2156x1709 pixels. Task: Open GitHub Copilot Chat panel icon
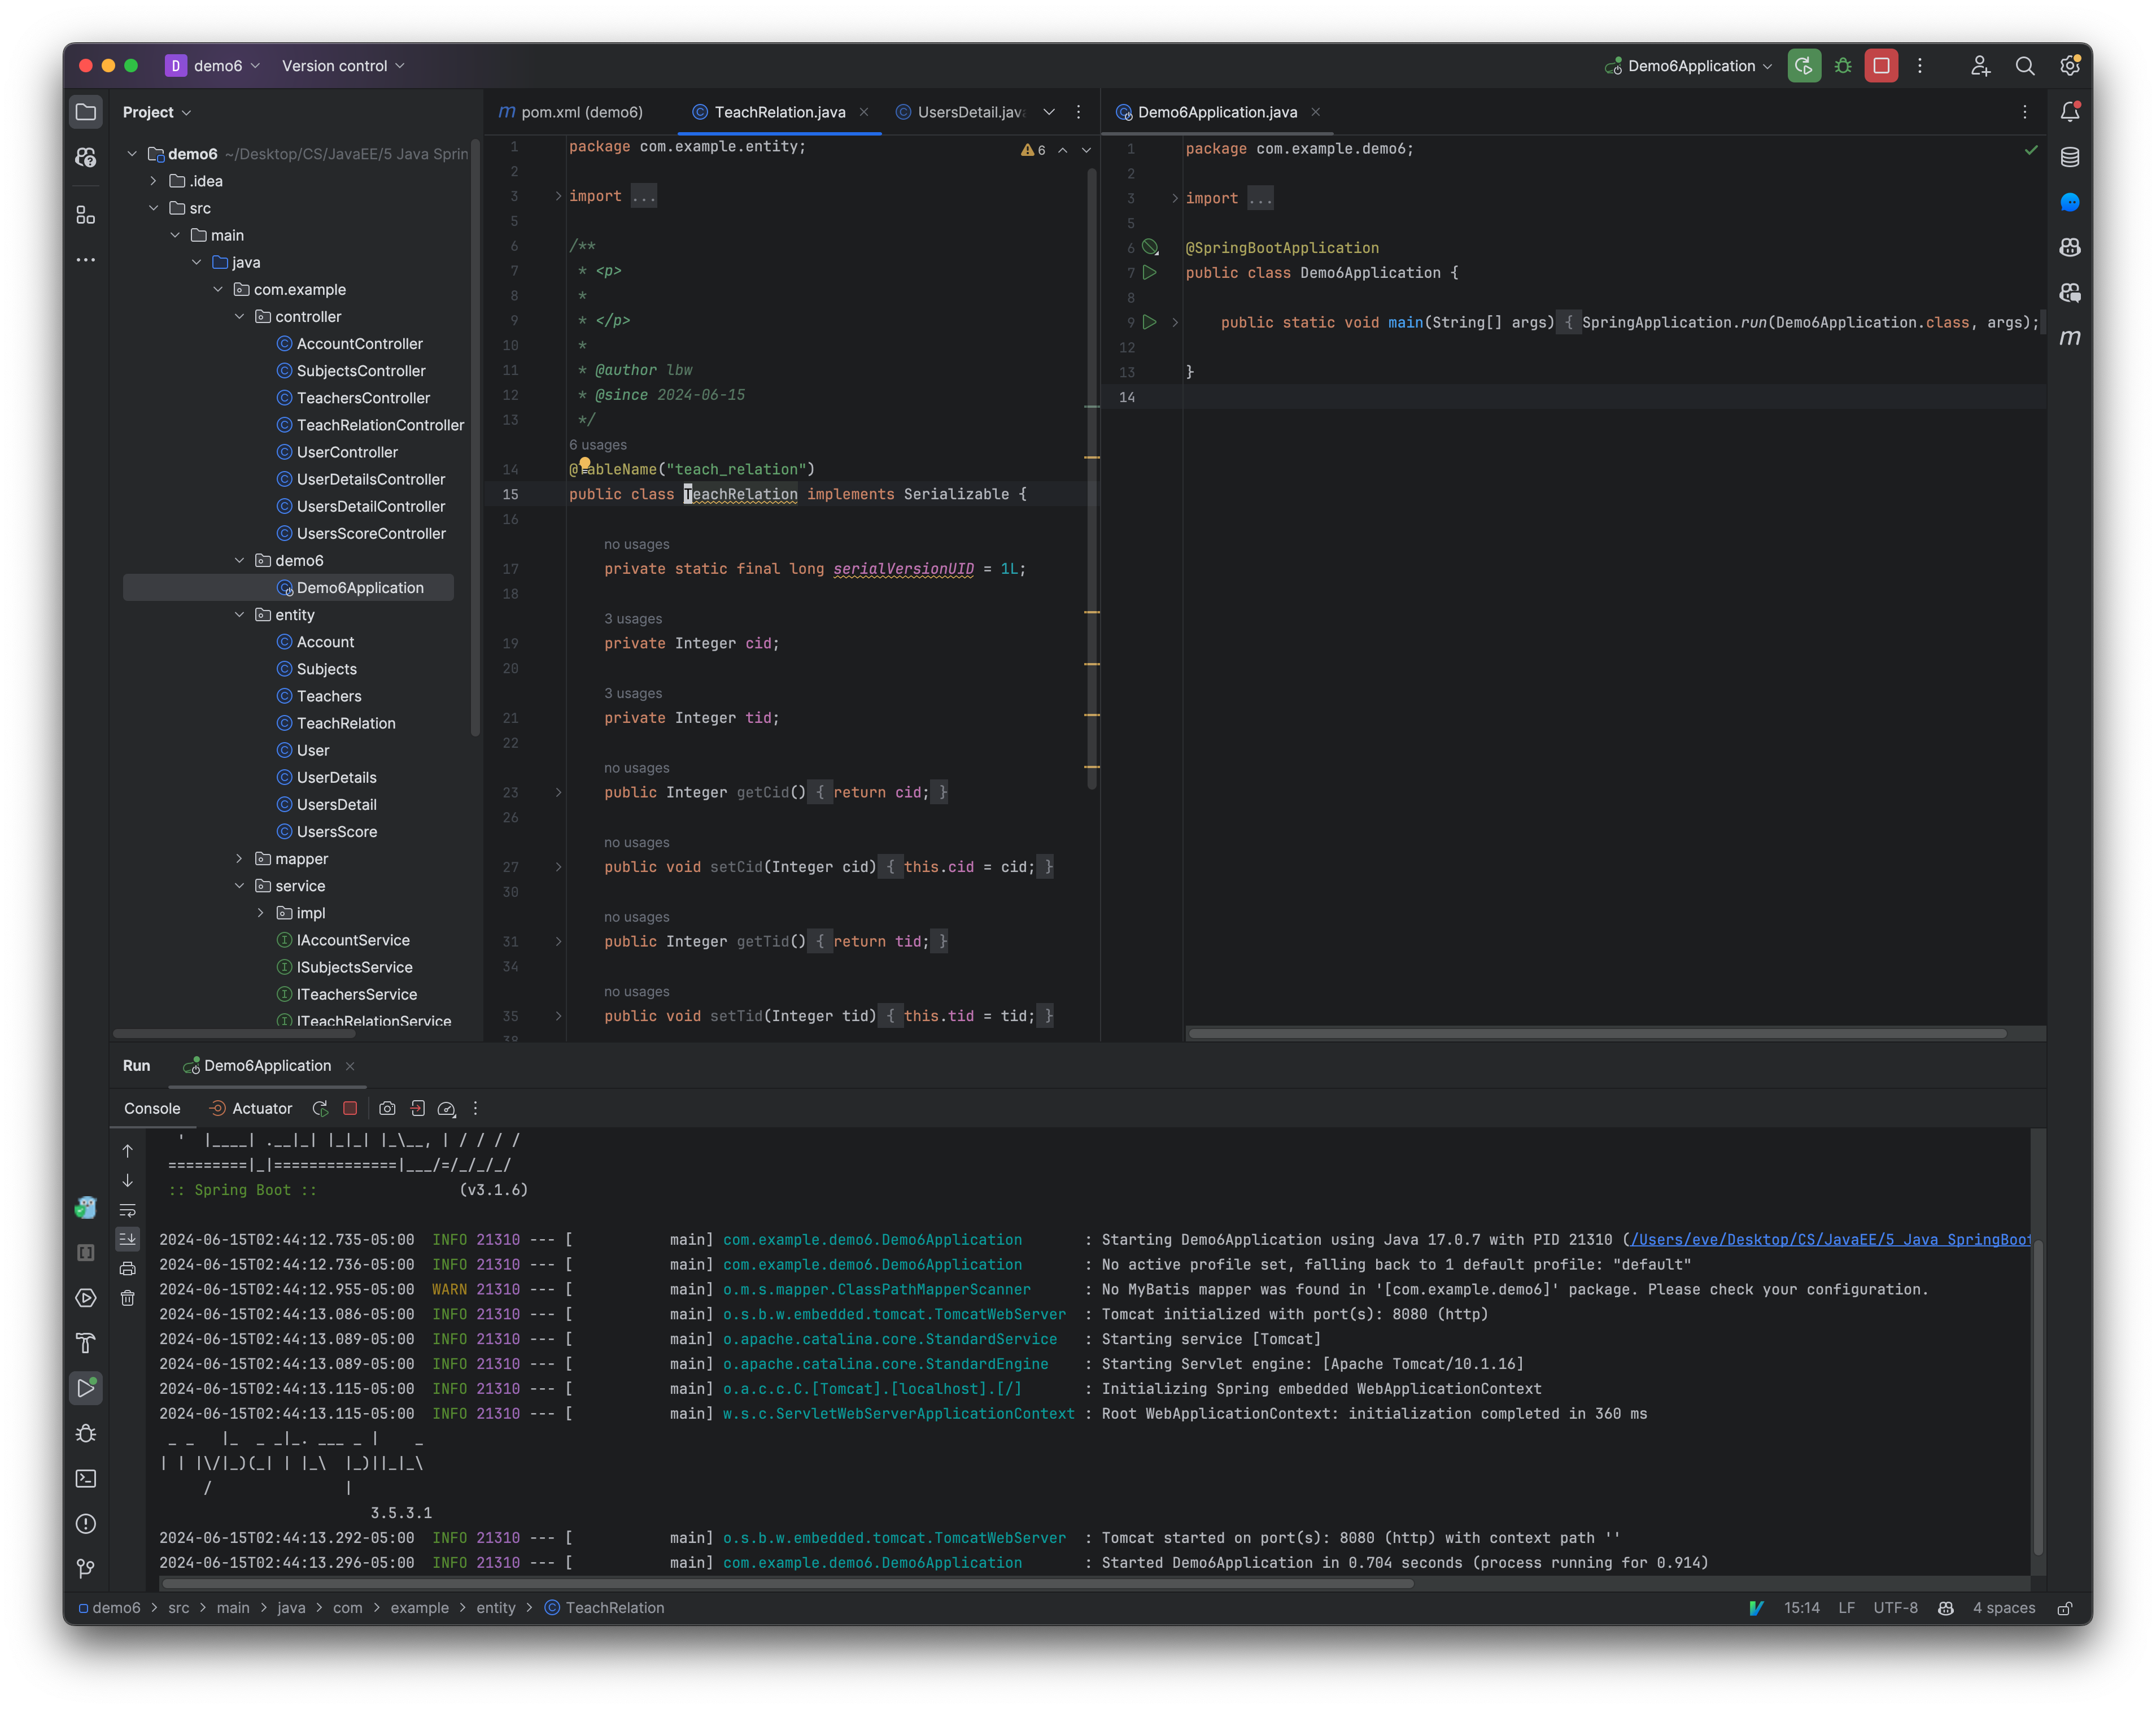pyautogui.click(x=2070, y=293)
